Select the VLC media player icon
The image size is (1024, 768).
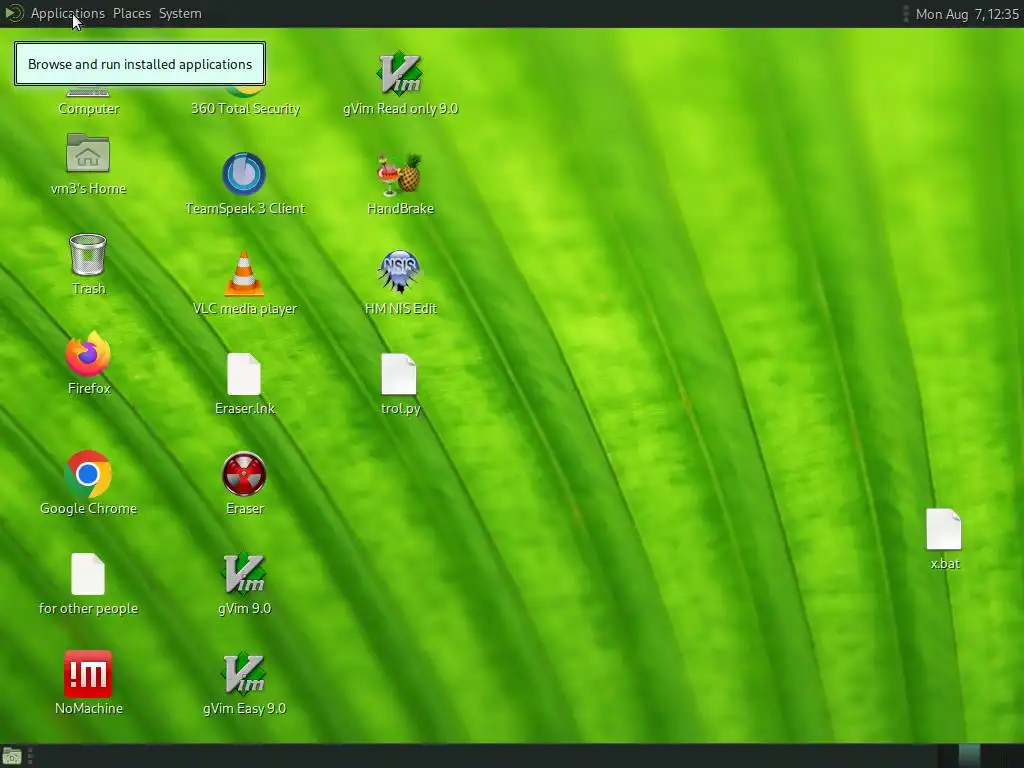click(x=244, y=274)
